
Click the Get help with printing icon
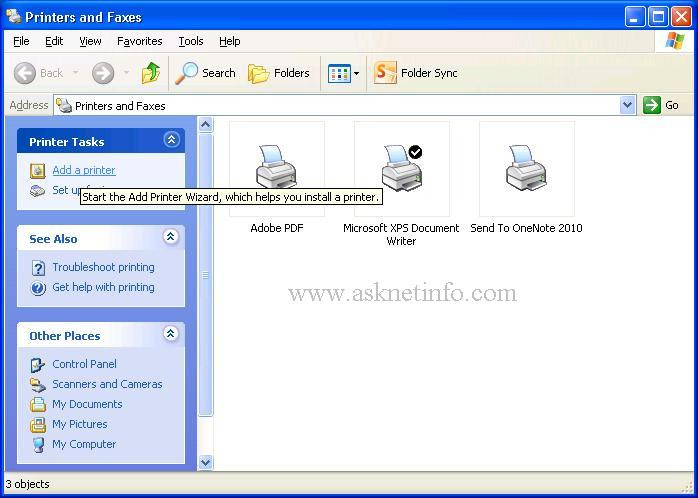pyautogui.click(x=38, y=288)
